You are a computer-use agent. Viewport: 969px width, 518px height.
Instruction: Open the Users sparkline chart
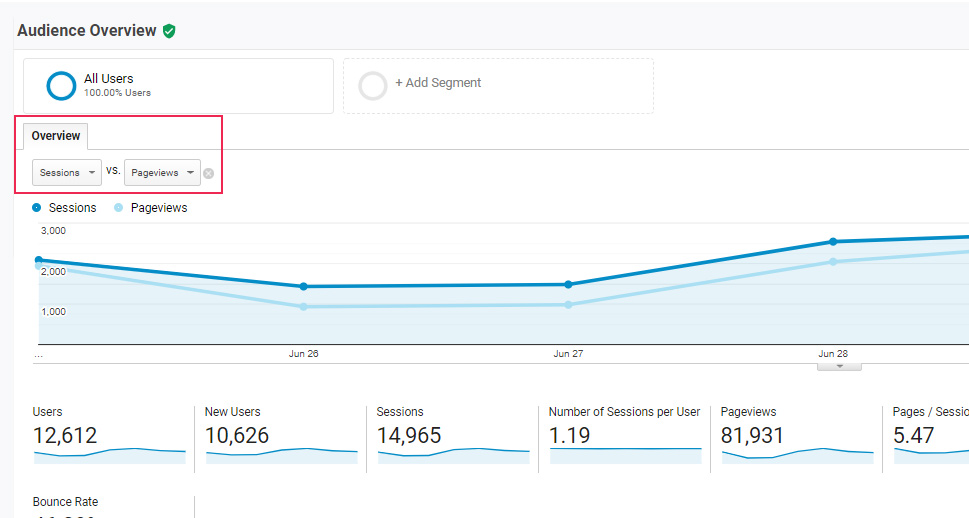110,456
